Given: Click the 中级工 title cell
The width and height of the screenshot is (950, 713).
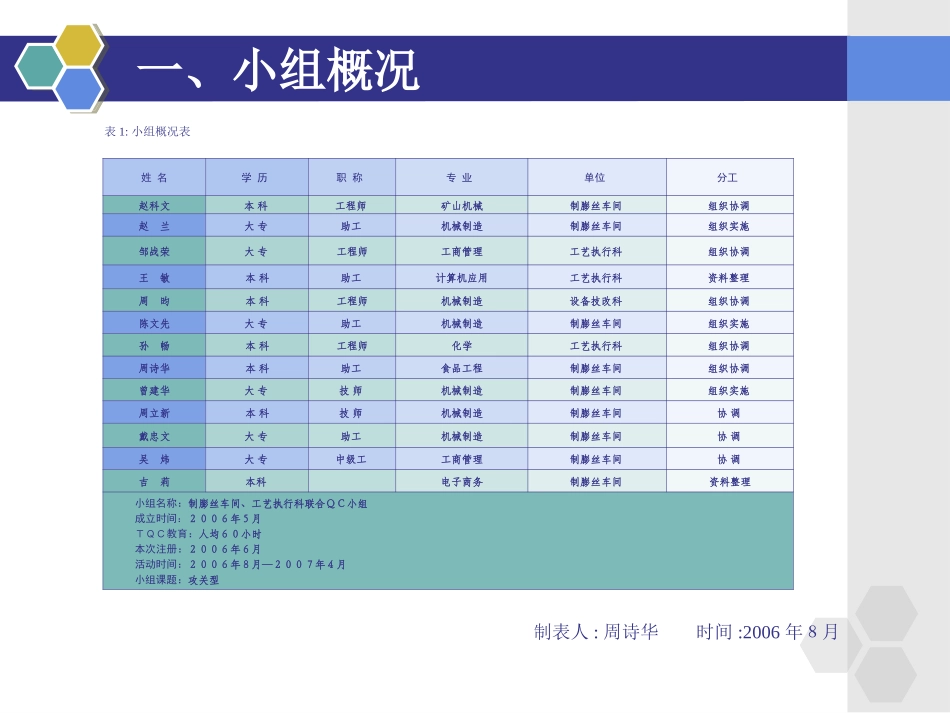Looking at the screenshot, I should (x=352, y=459).
